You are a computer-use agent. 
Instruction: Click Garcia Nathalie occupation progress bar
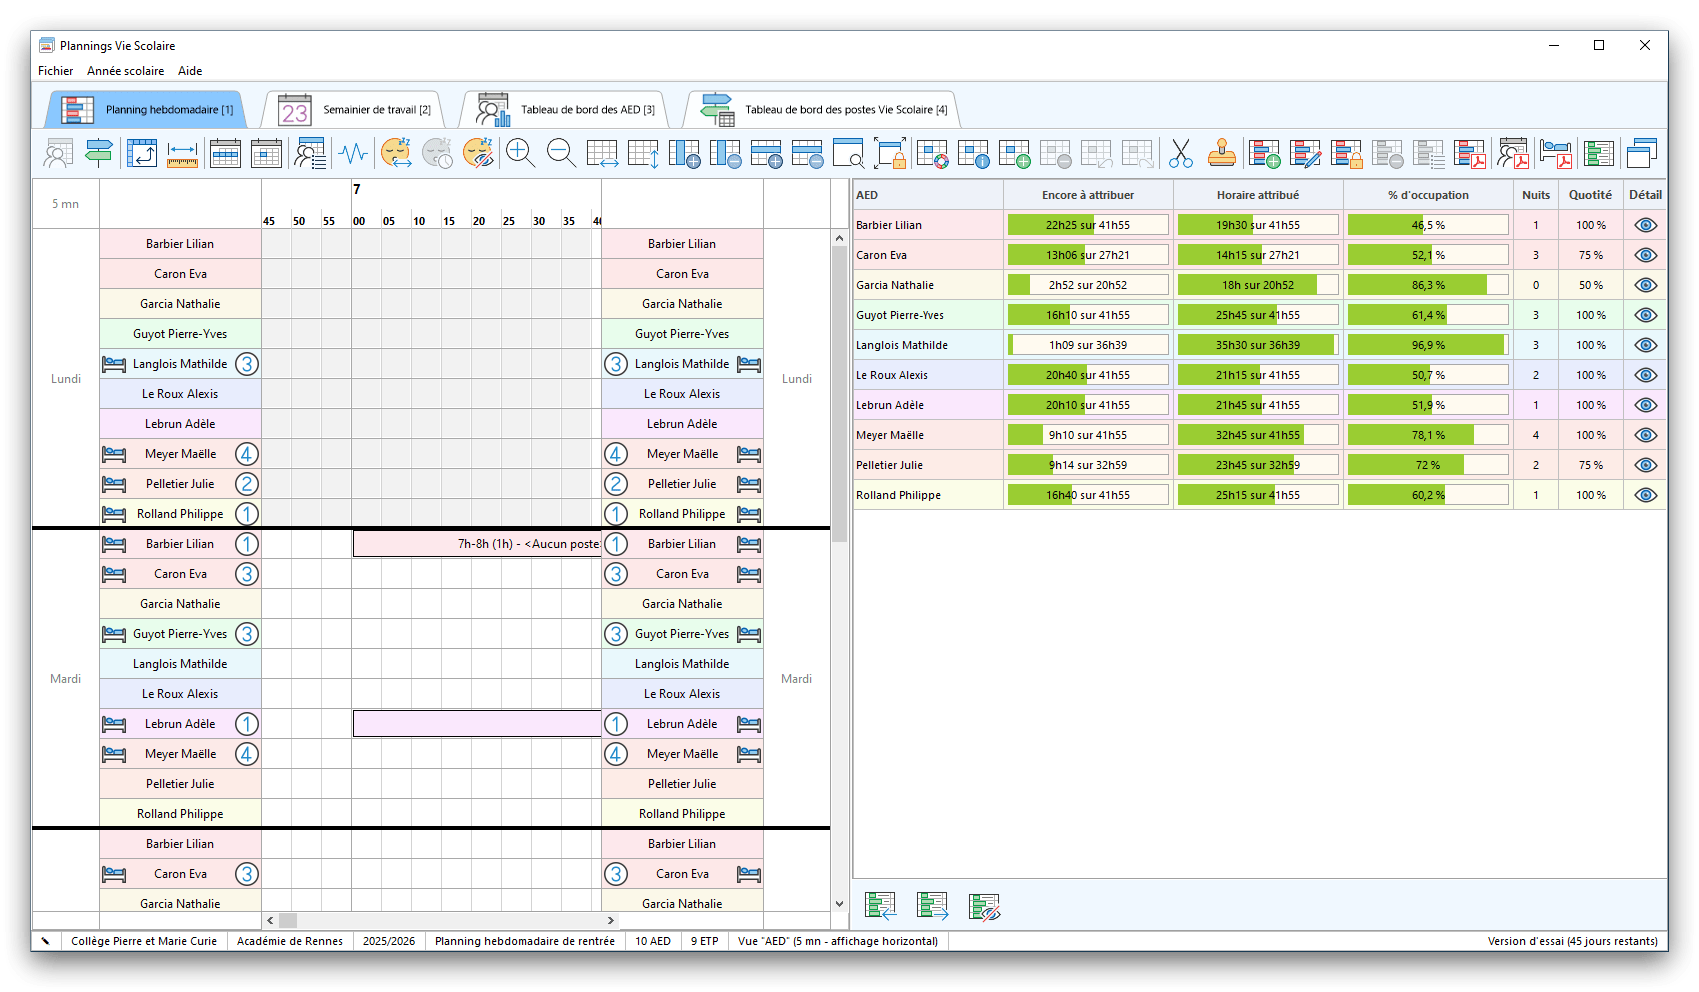tap(1427, 285)
